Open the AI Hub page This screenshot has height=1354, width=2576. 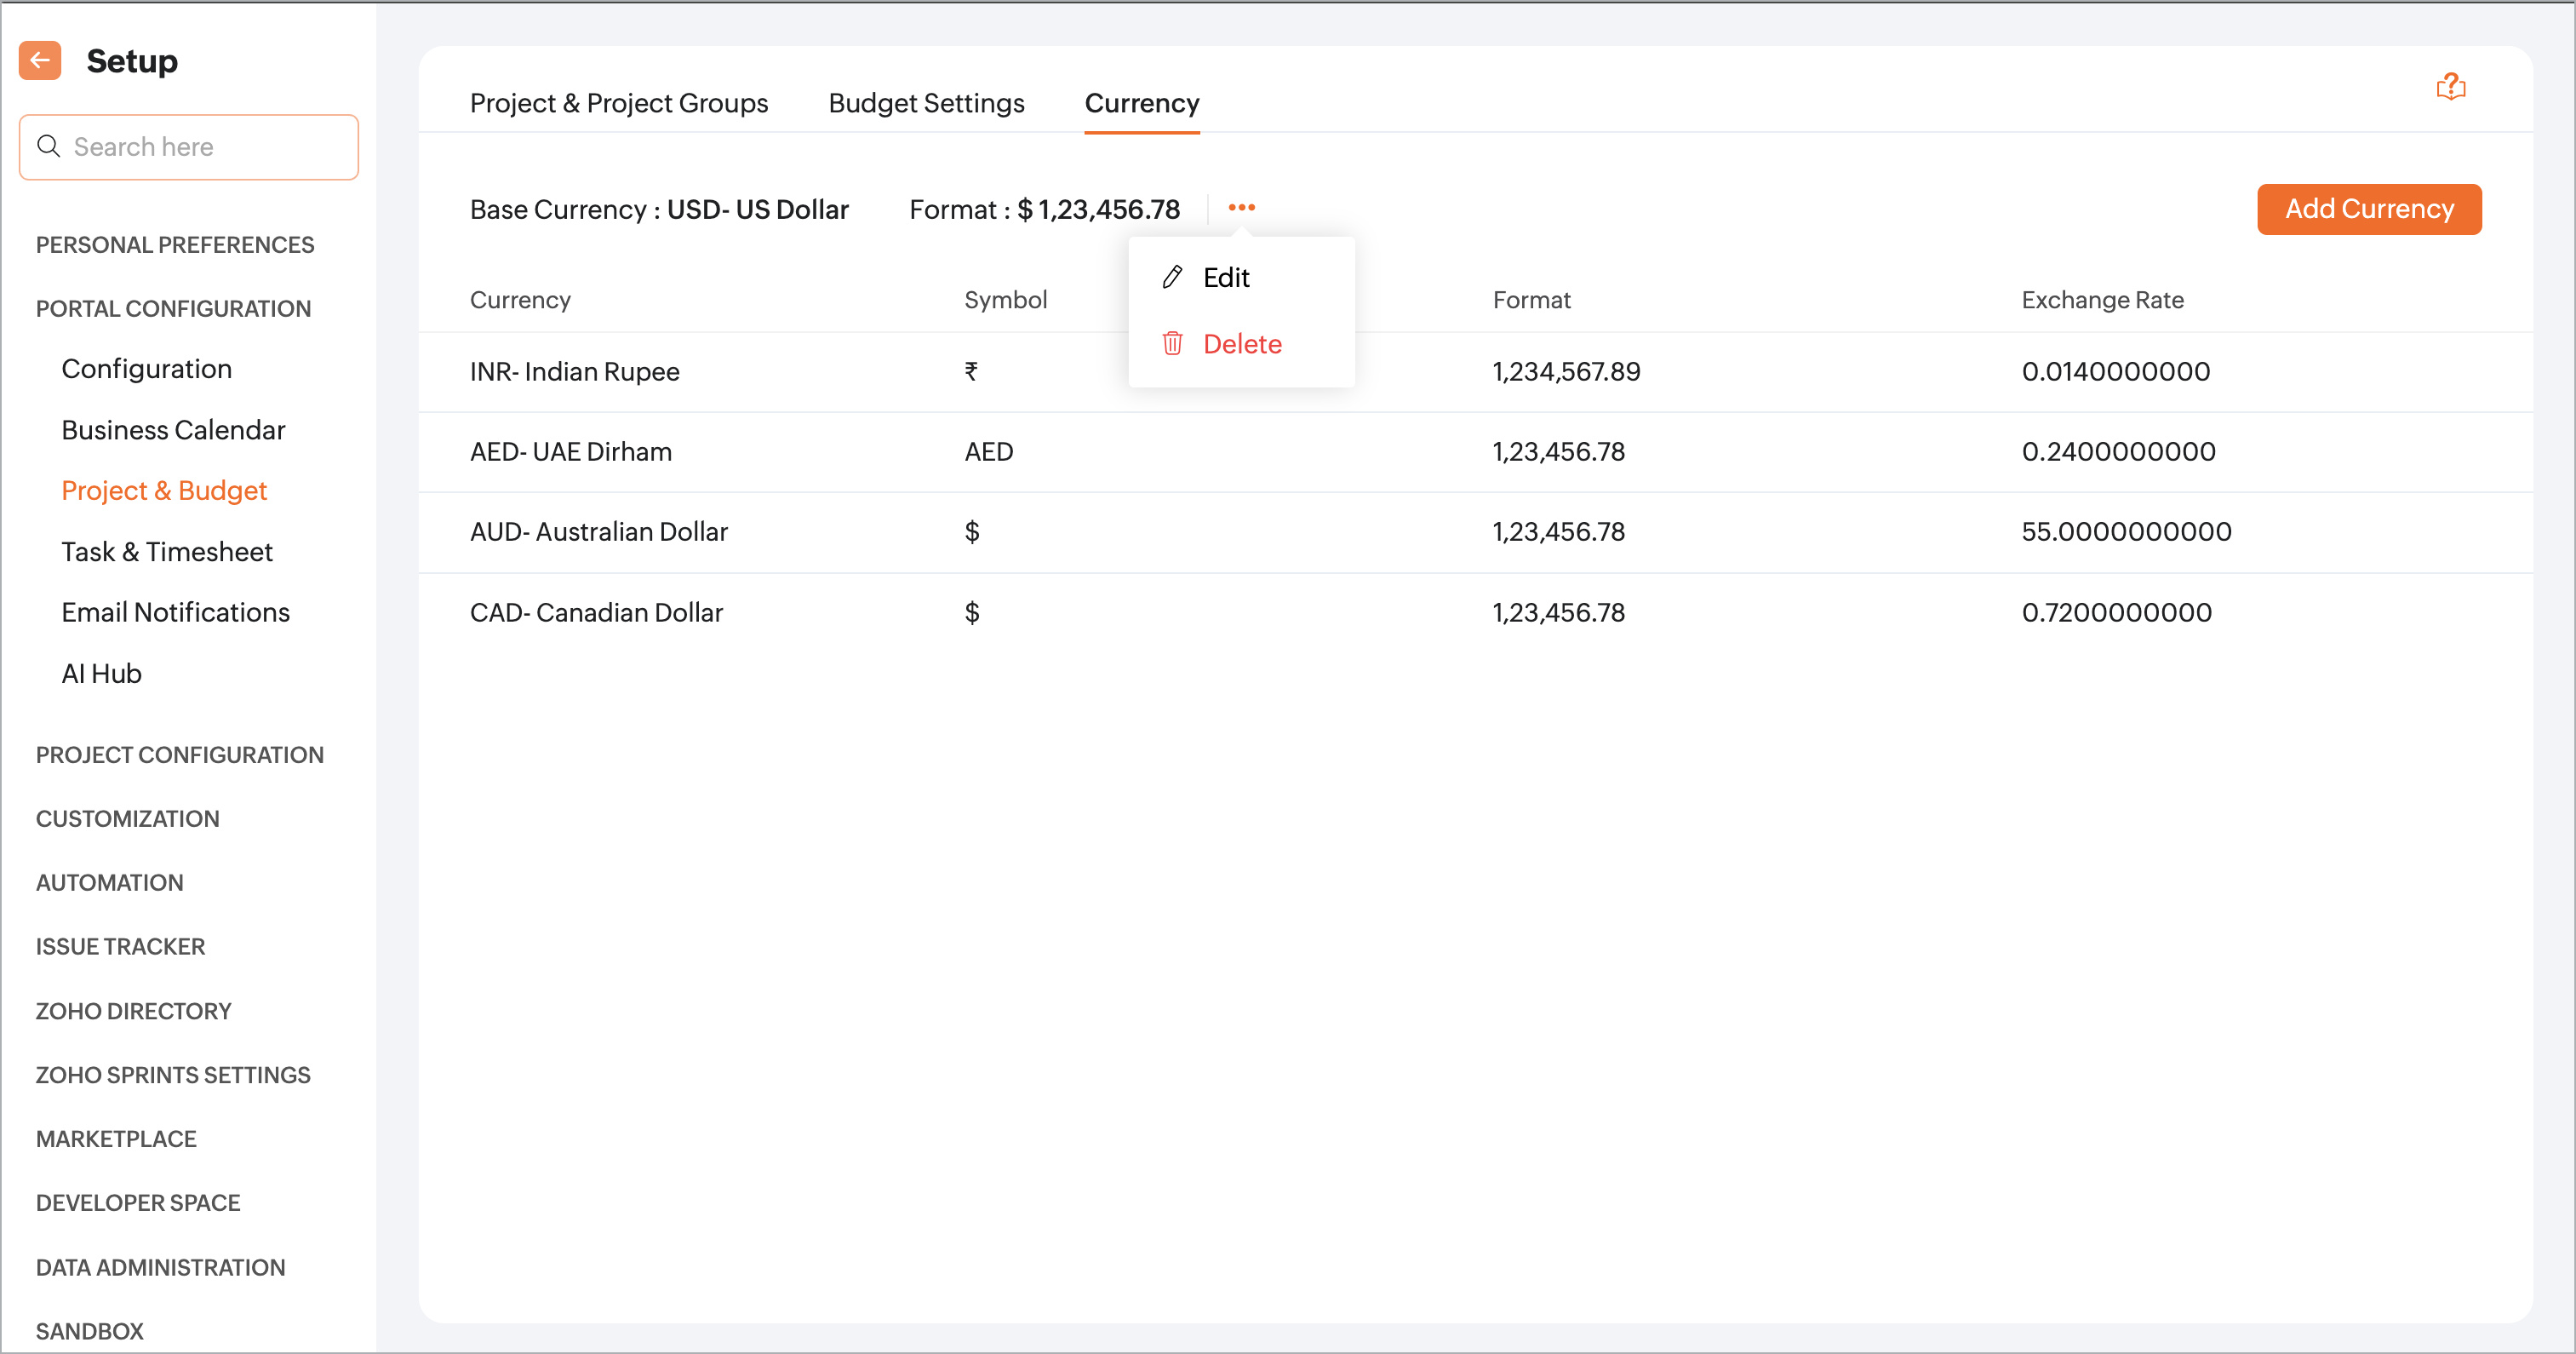tap(101, 674)
